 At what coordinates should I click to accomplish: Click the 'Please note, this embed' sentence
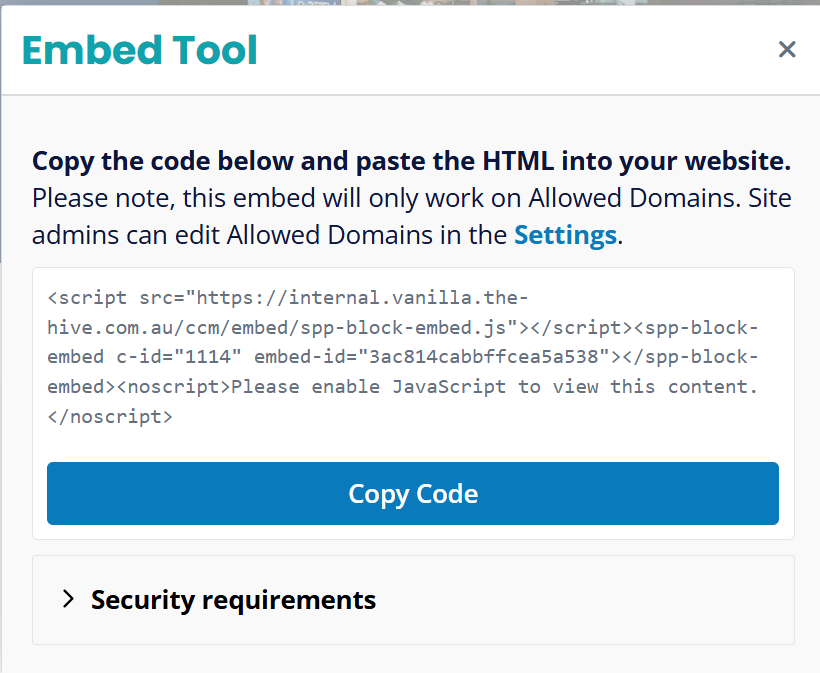point(412,216)
